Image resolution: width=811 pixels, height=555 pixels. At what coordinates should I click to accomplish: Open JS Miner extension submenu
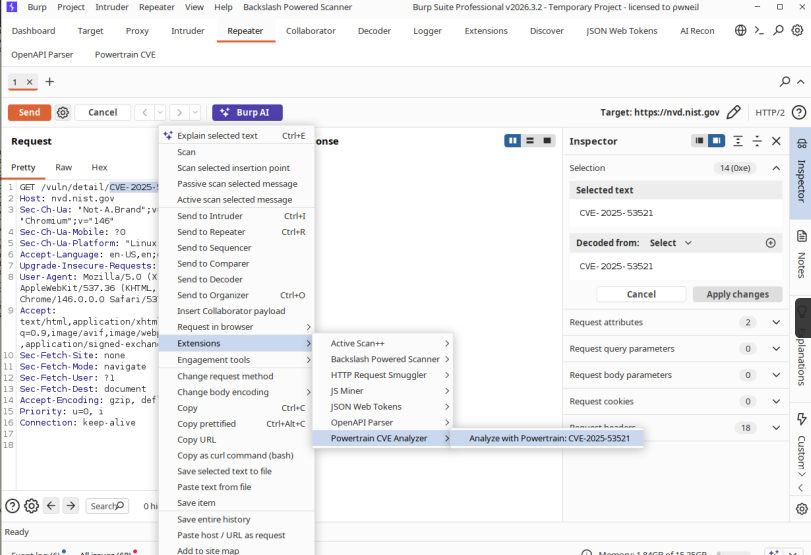tap(382, 391)
